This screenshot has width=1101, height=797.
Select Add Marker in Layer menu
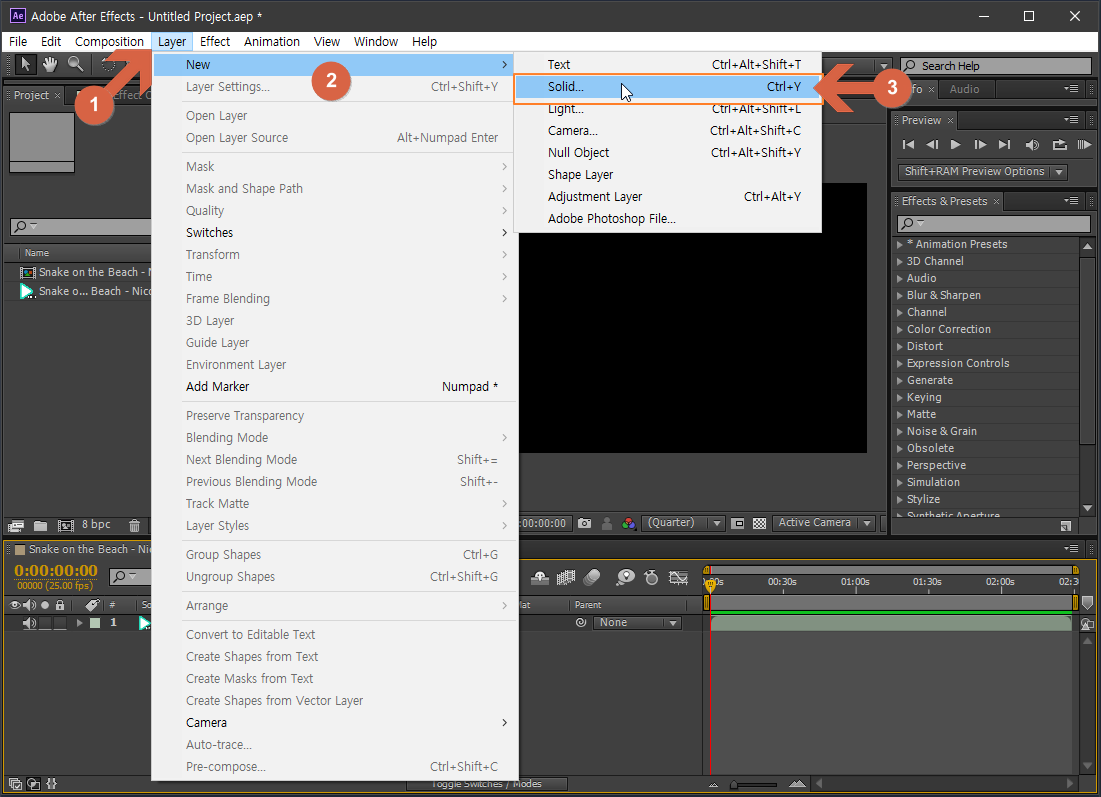coord(336,387)
